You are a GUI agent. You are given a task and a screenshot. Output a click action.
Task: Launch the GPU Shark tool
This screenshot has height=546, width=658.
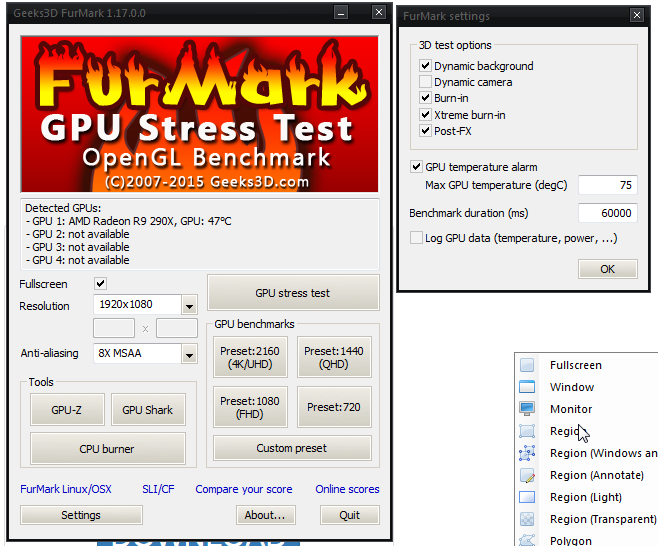tap(148, 410)
